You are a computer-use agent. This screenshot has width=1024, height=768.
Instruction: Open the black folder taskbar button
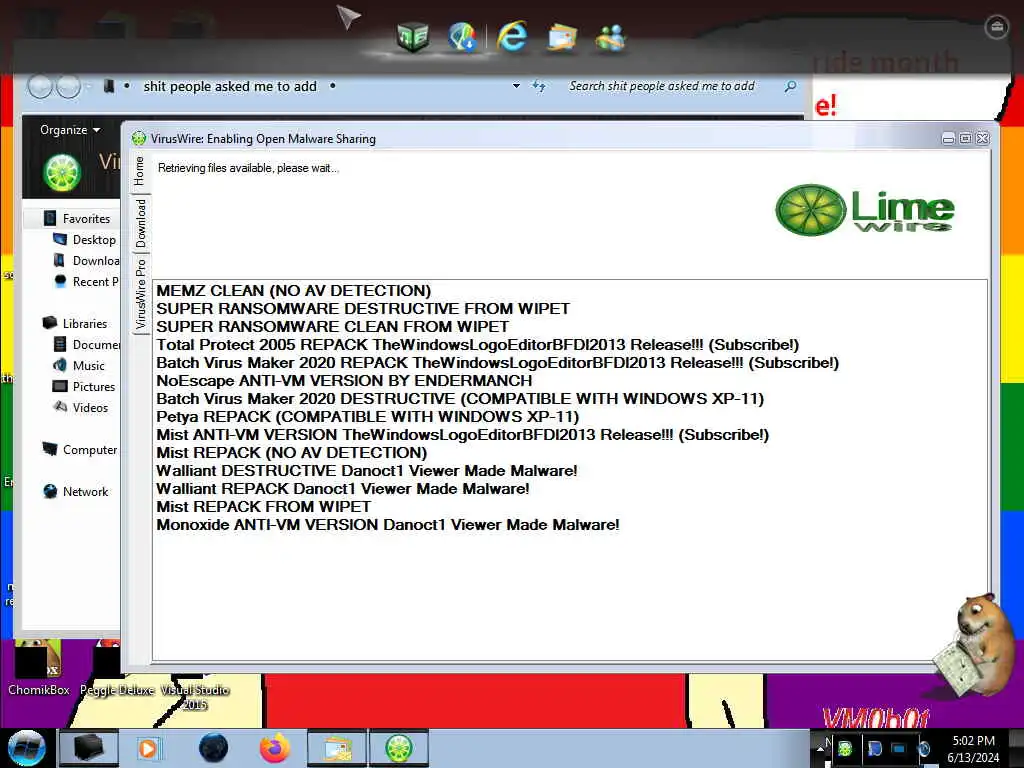coord(89,748)
